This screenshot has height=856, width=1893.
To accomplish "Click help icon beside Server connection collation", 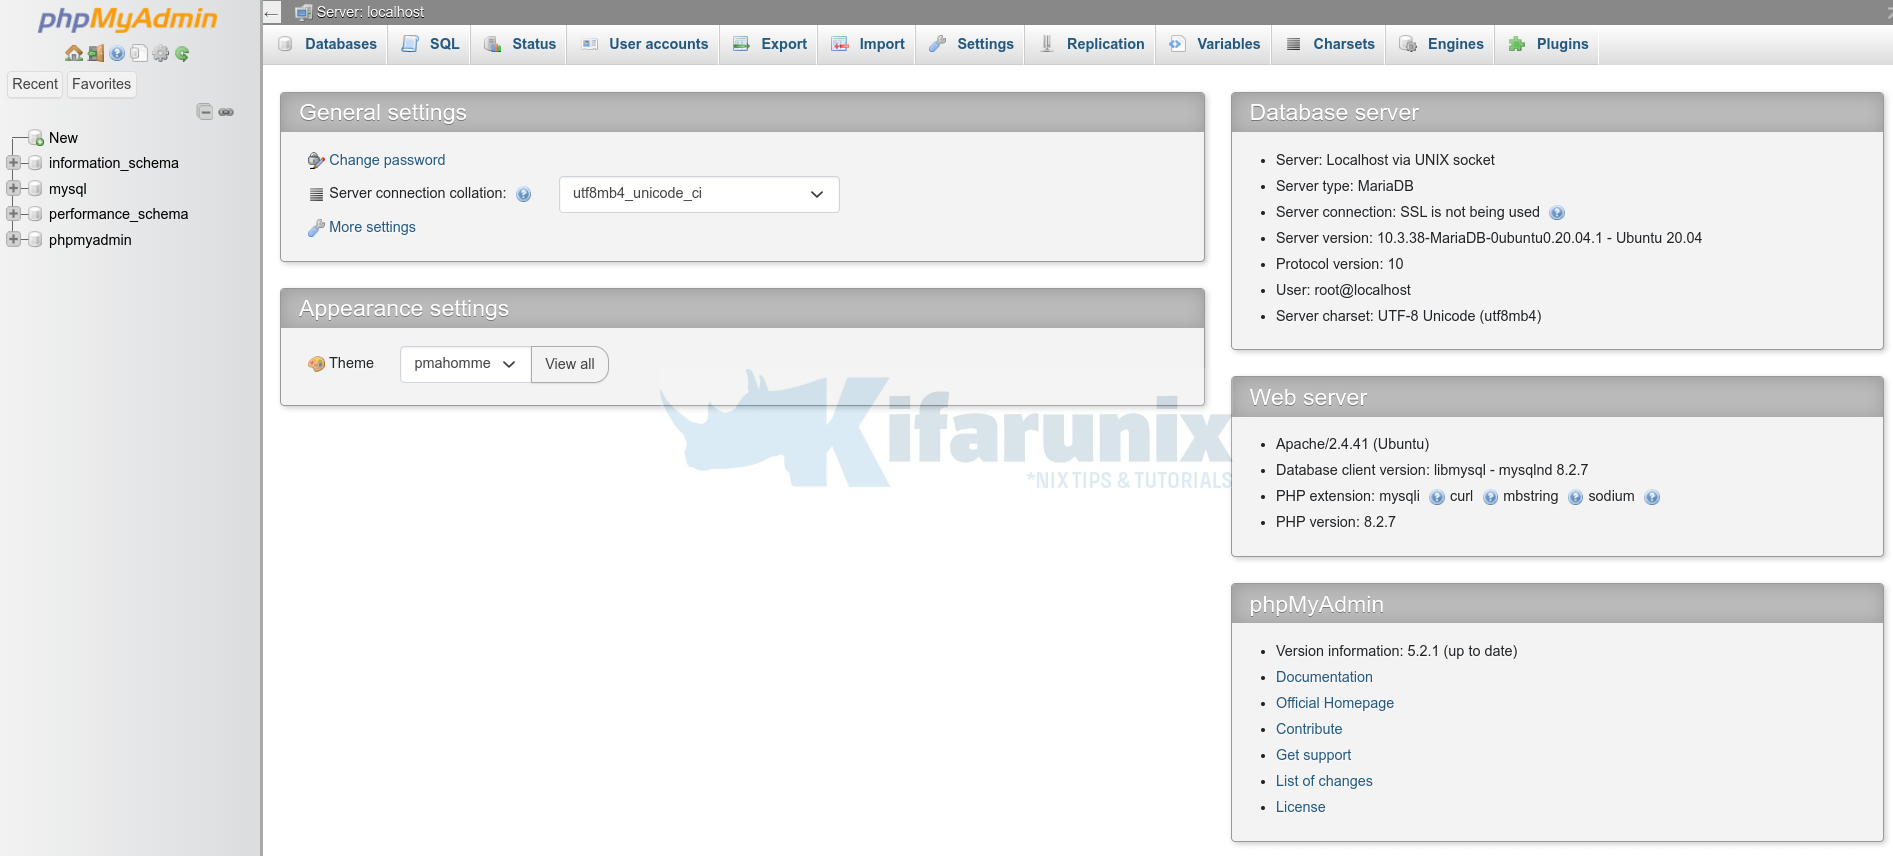I will (524, 194).
